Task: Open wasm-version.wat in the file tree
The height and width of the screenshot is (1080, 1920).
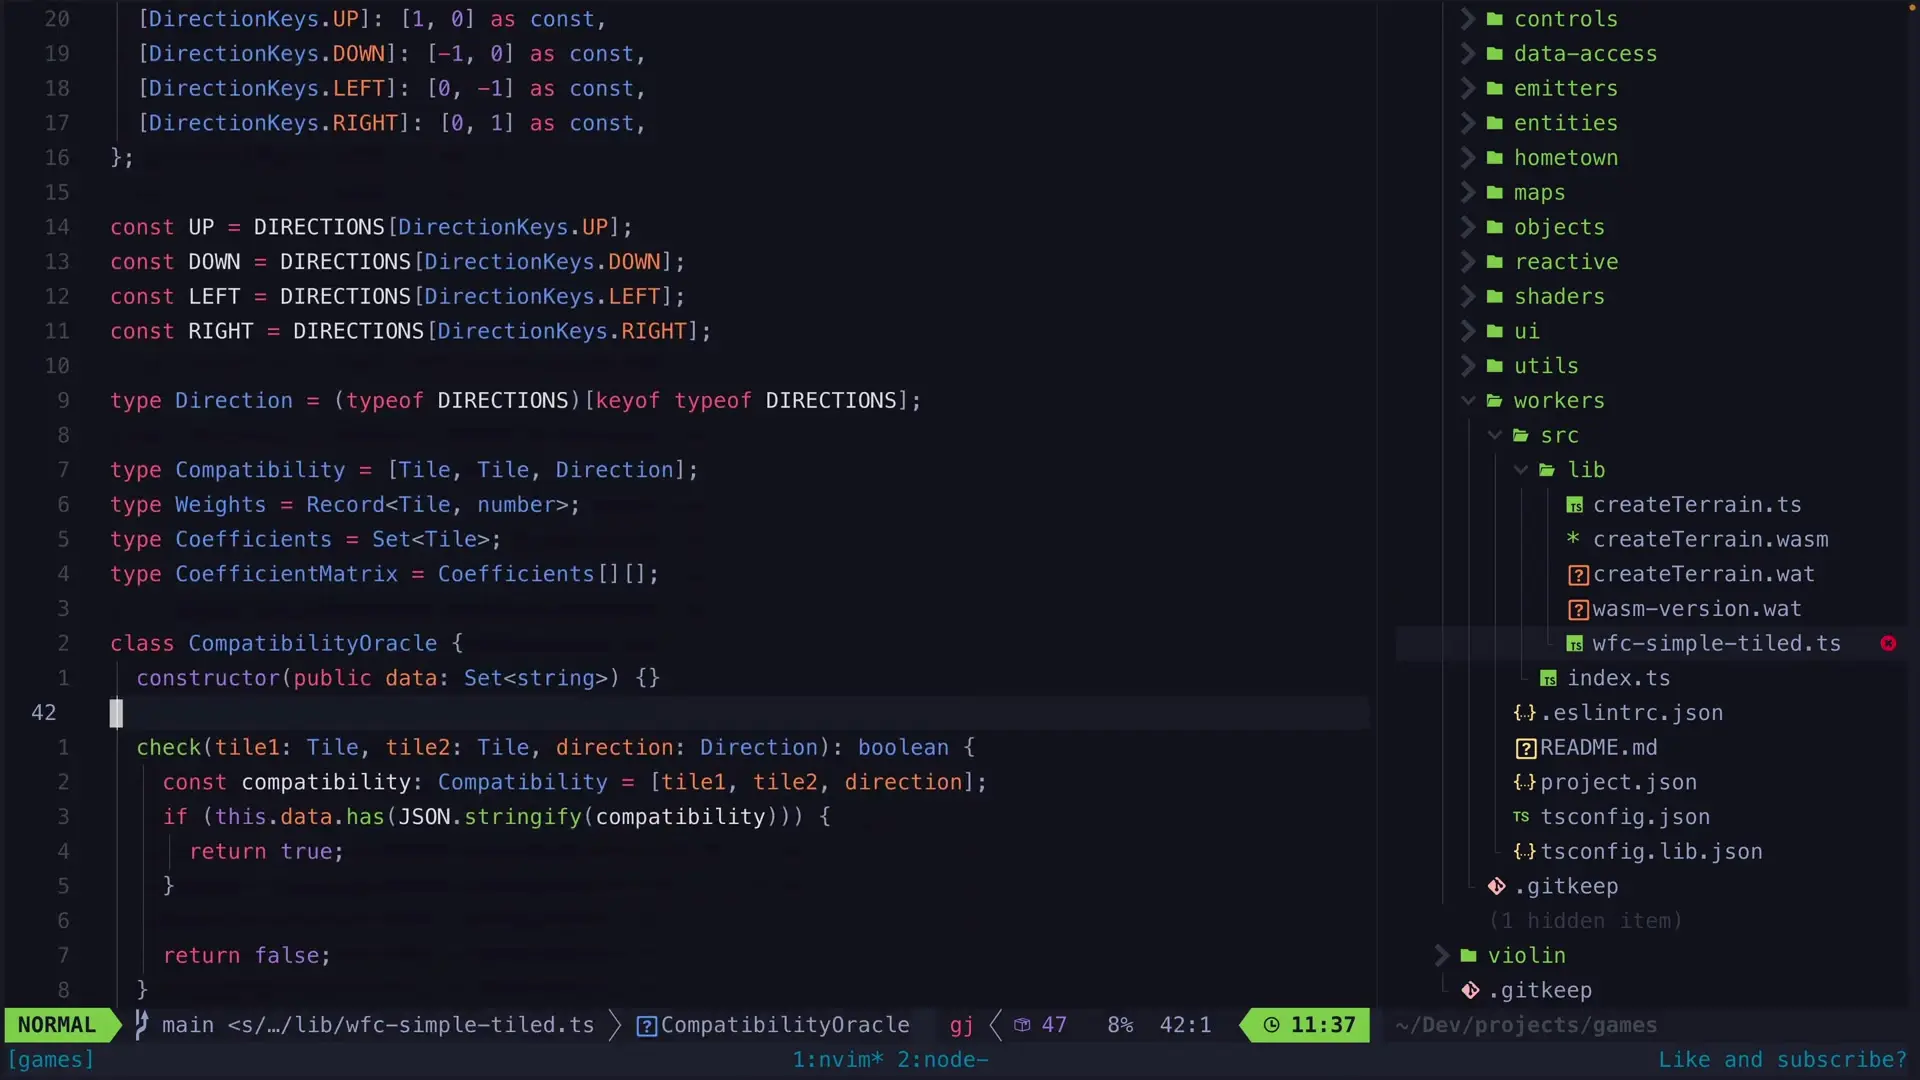Action: [x=1697, y=609]
